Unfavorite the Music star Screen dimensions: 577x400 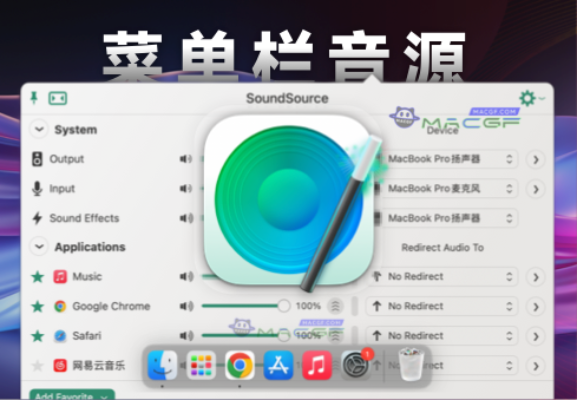click(x=38, y=276)
